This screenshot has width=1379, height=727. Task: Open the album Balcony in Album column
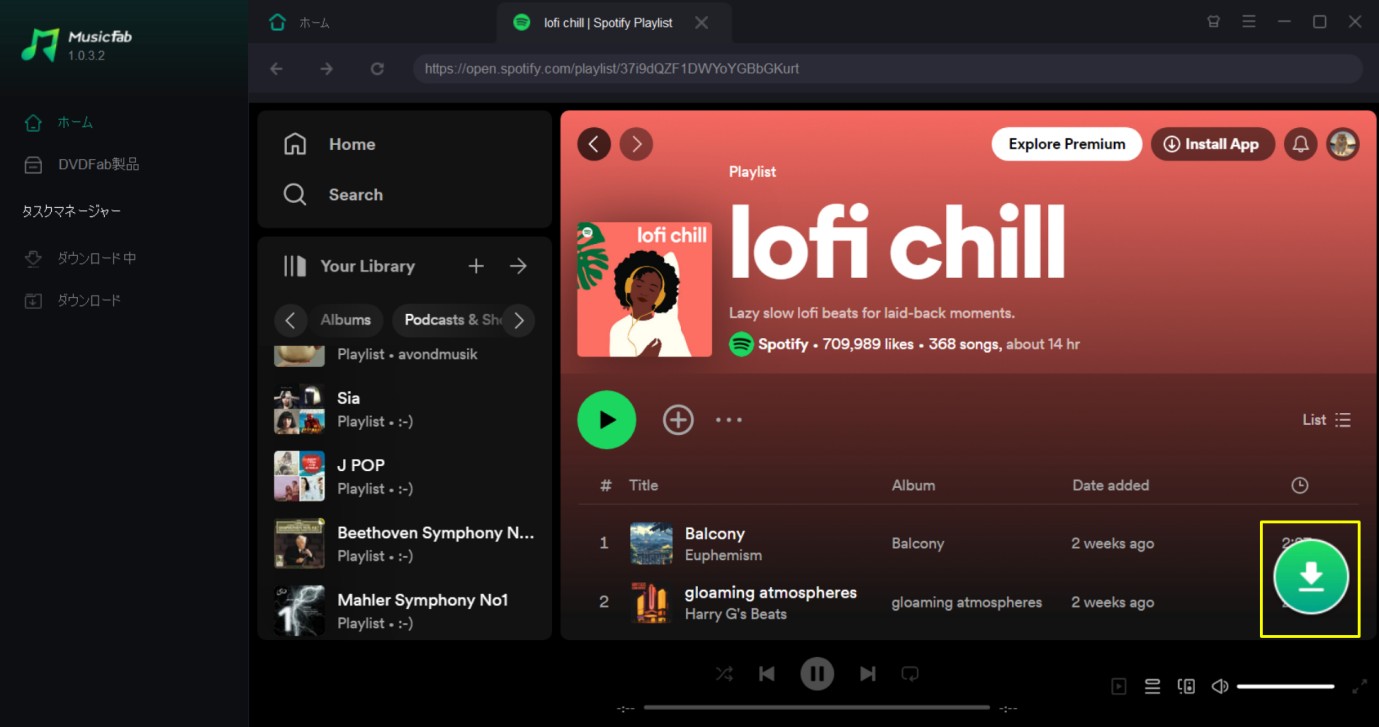(x=917, y=543)
